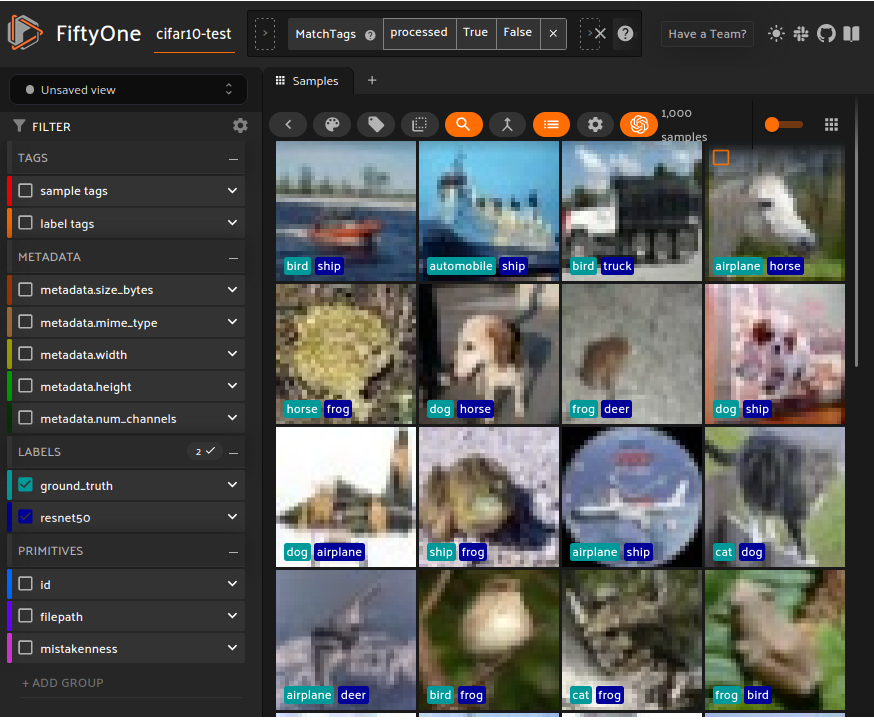Click the FiftyOne title text
Image resolution: width=874 pixels, height=721 pixels.
pos(99,33)
